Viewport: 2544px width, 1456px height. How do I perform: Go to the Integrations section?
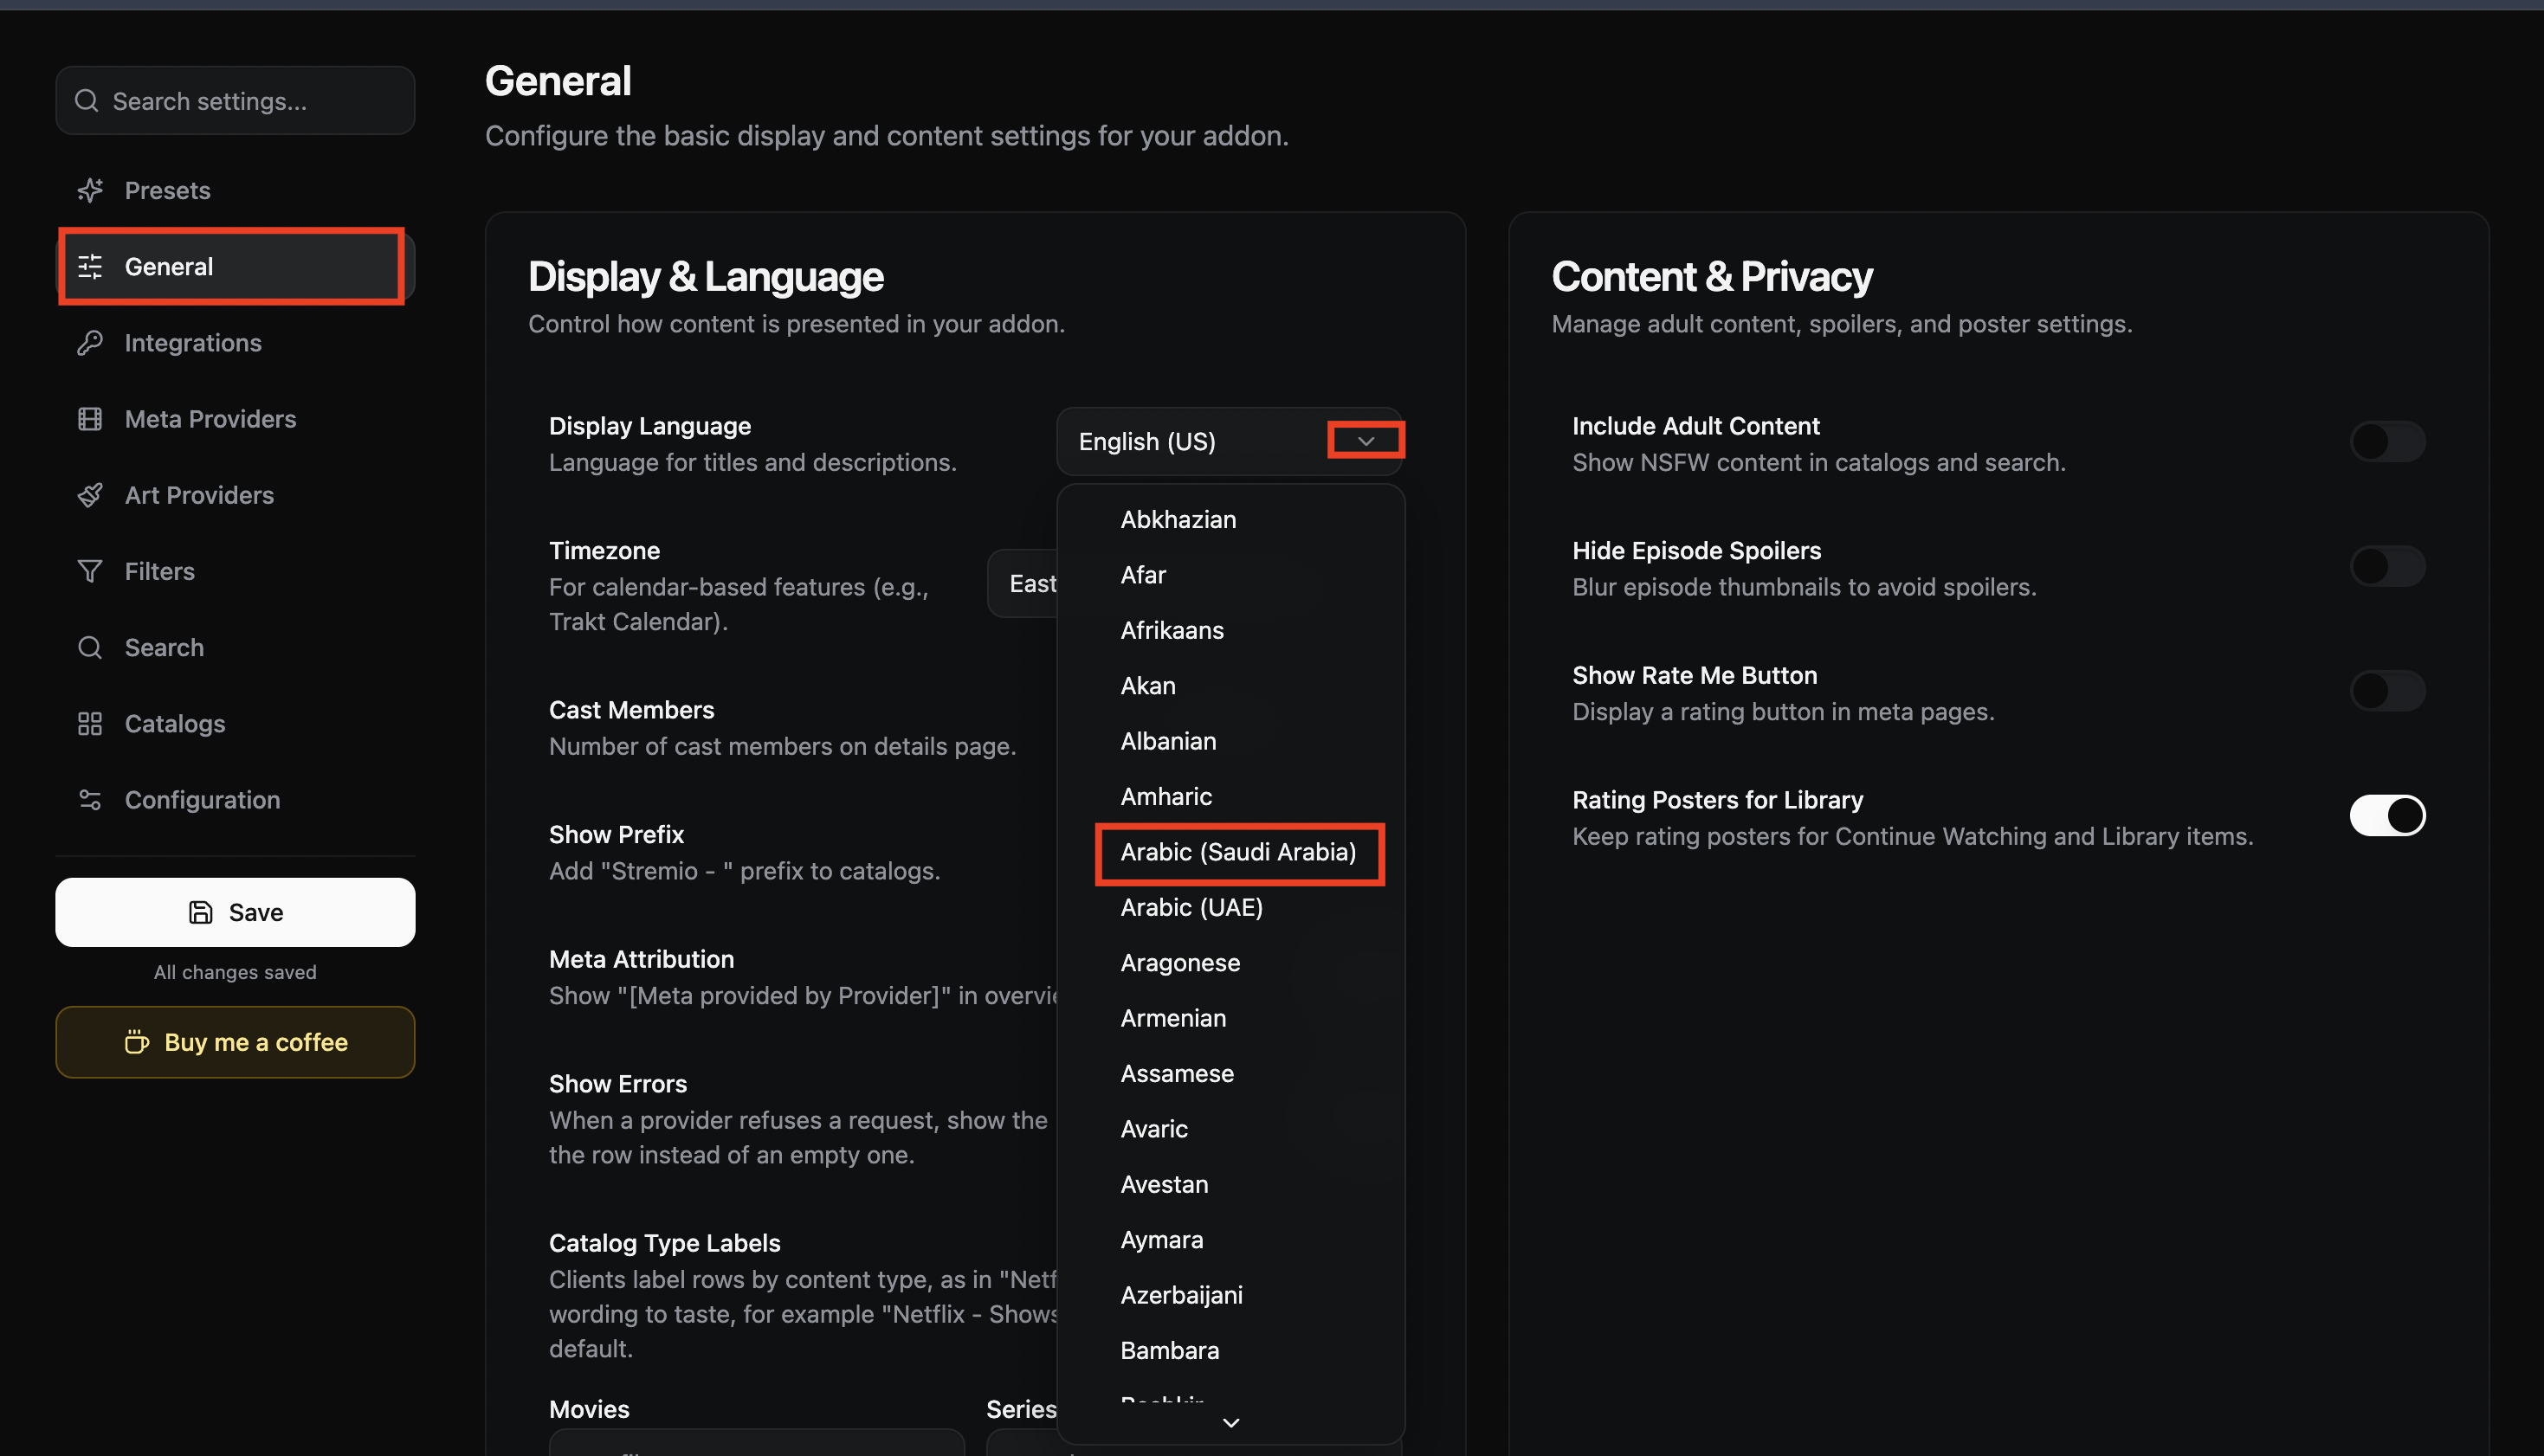pos(235,342)
